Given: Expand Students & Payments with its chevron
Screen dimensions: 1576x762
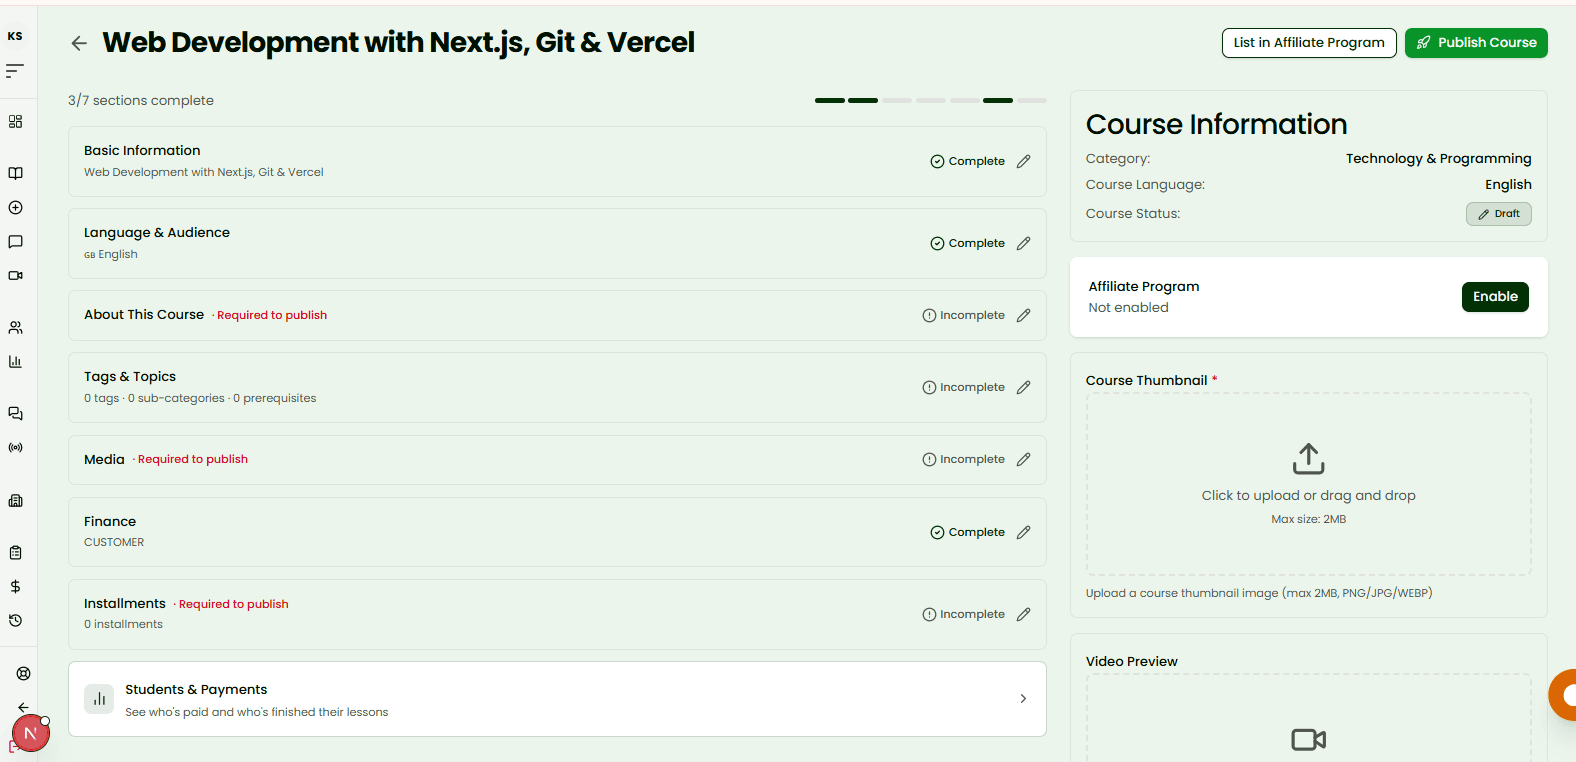Looking at the screenshot, I should (x=1023, y=699).
